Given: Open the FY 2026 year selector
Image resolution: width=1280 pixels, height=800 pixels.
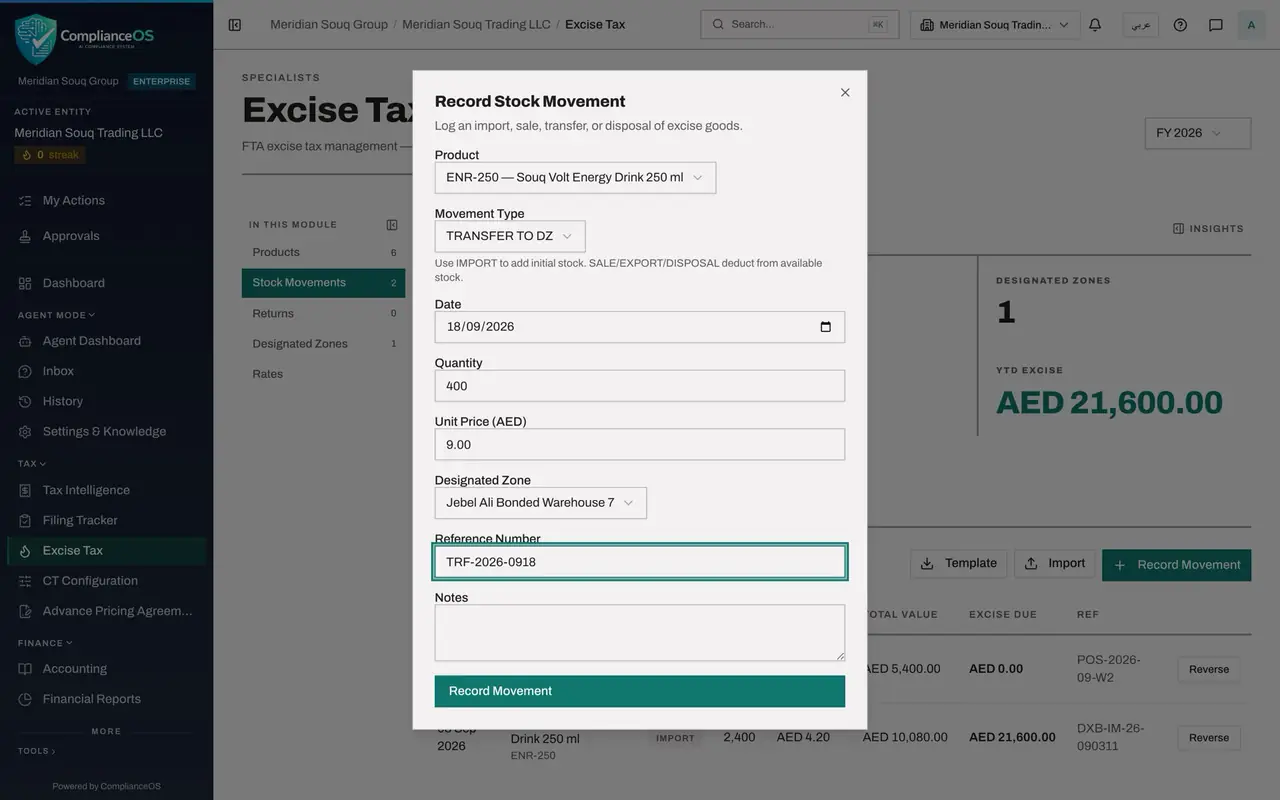Looking at the screenshot, I should point(1197,133).
